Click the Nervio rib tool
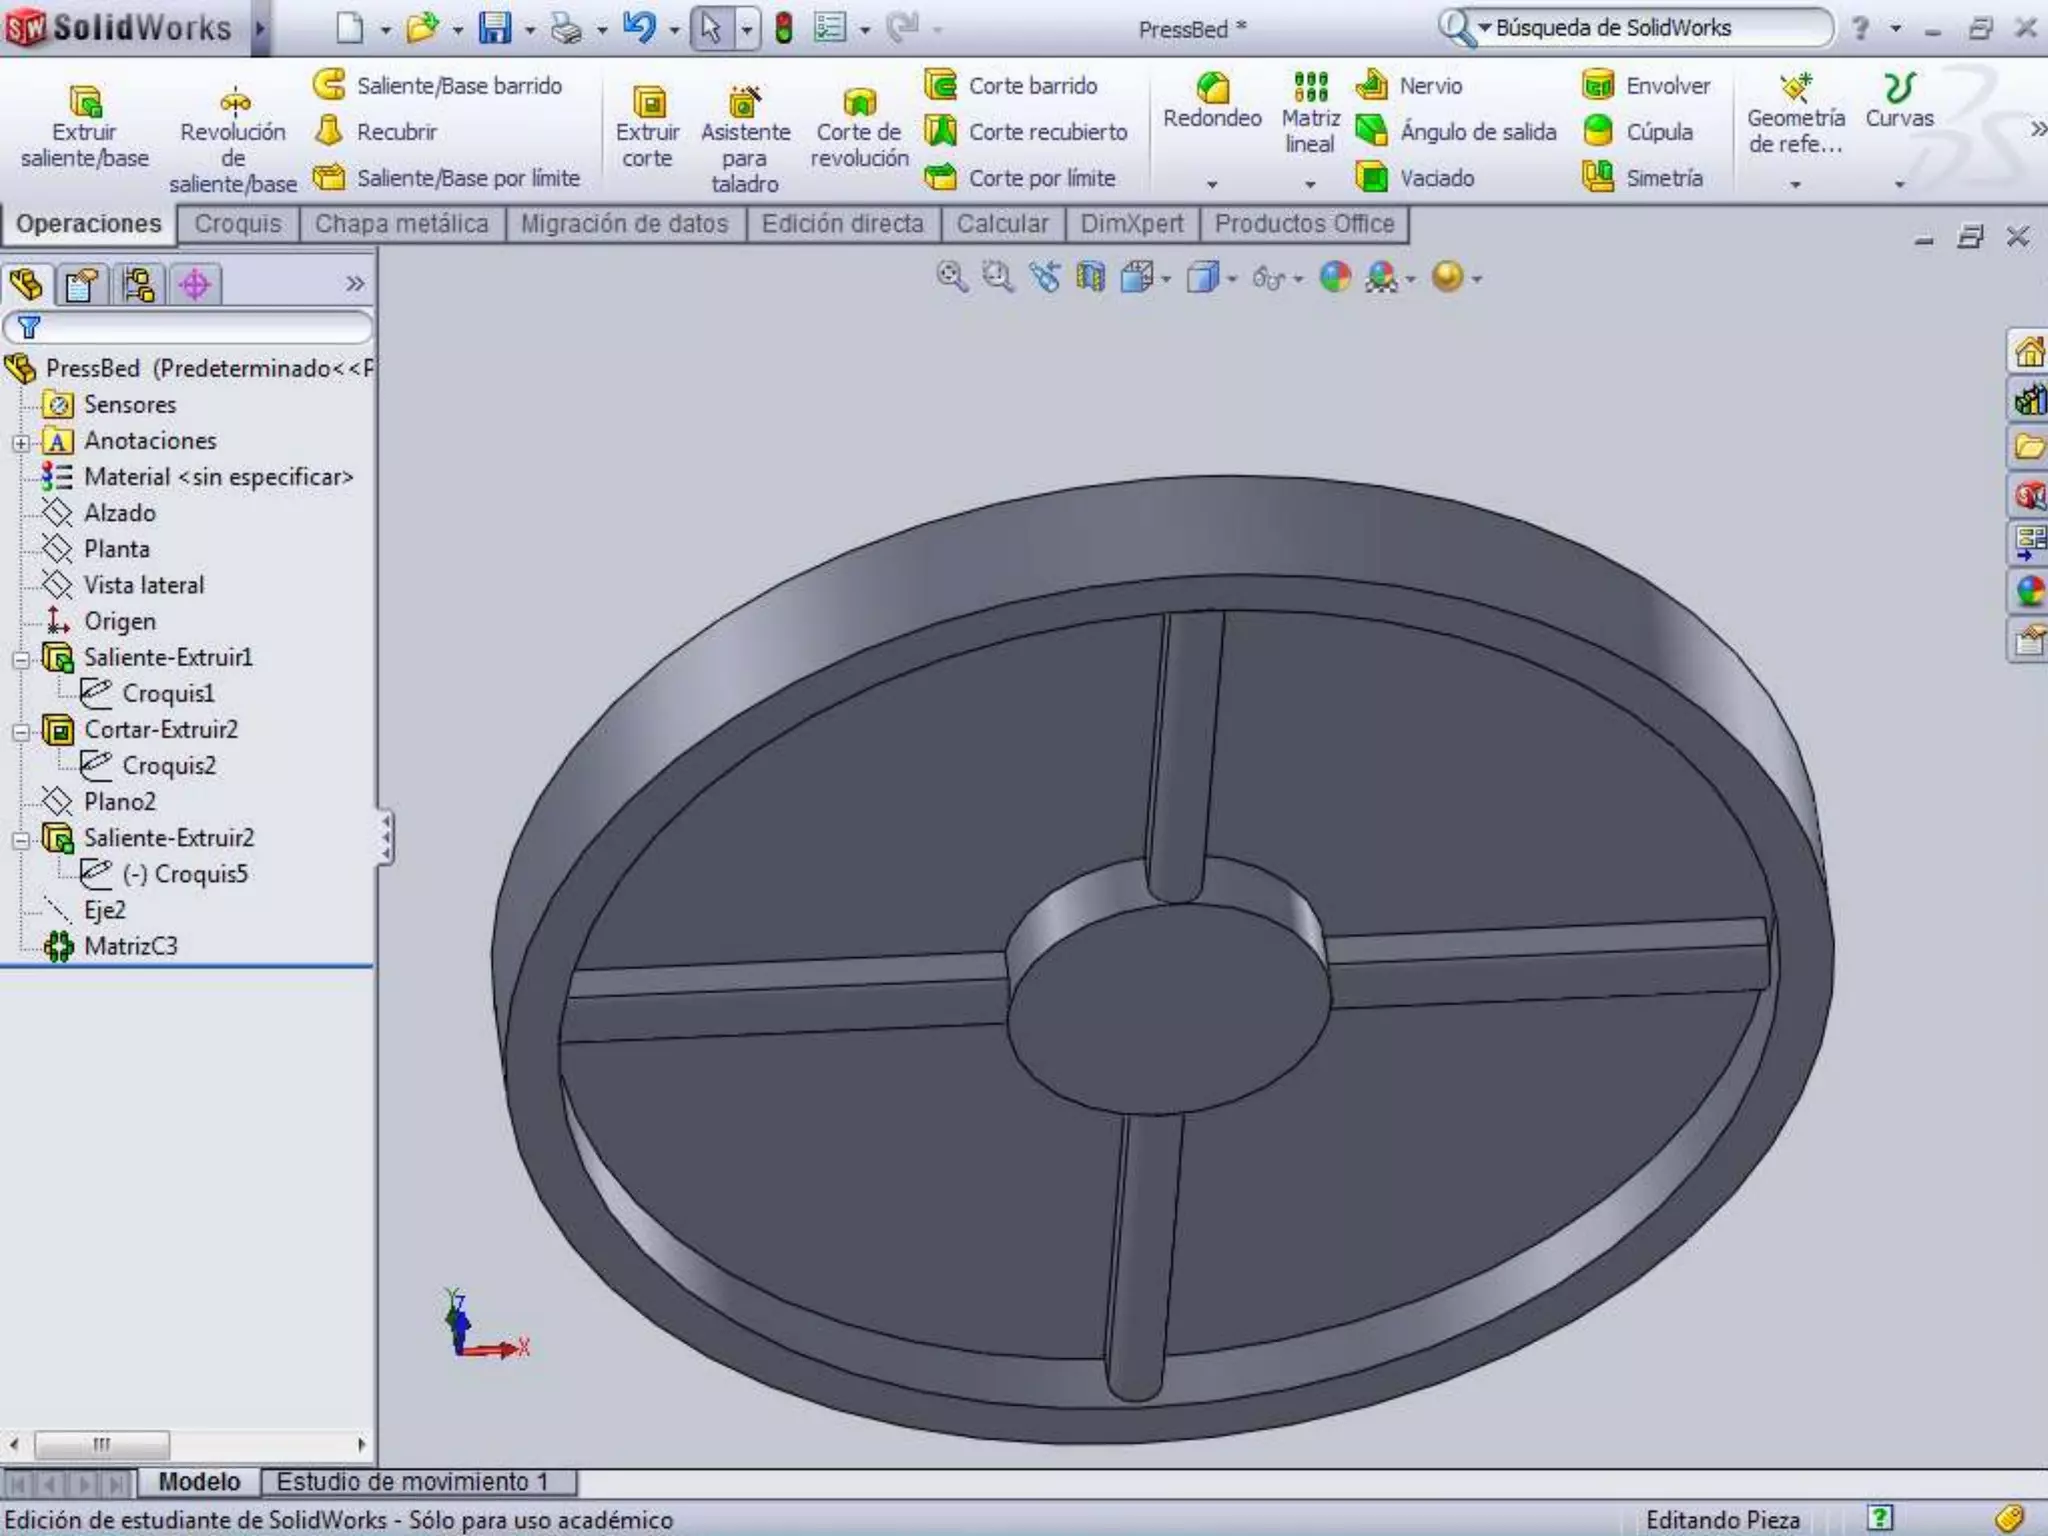Screen dimensions: 2048x1536 click(1371, 86)
